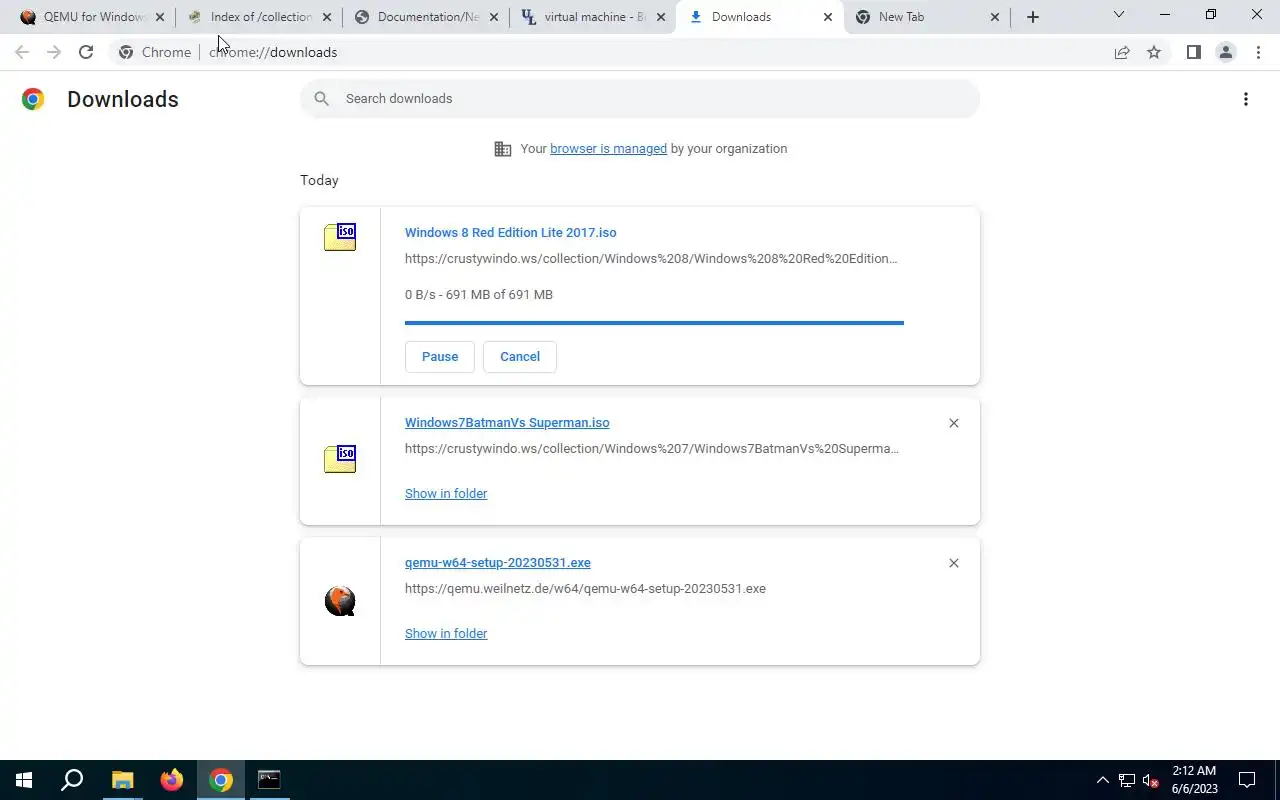Screen dimensions: 1280x800
Task: Minimize the Chrome window
Action: point(1165,15)
